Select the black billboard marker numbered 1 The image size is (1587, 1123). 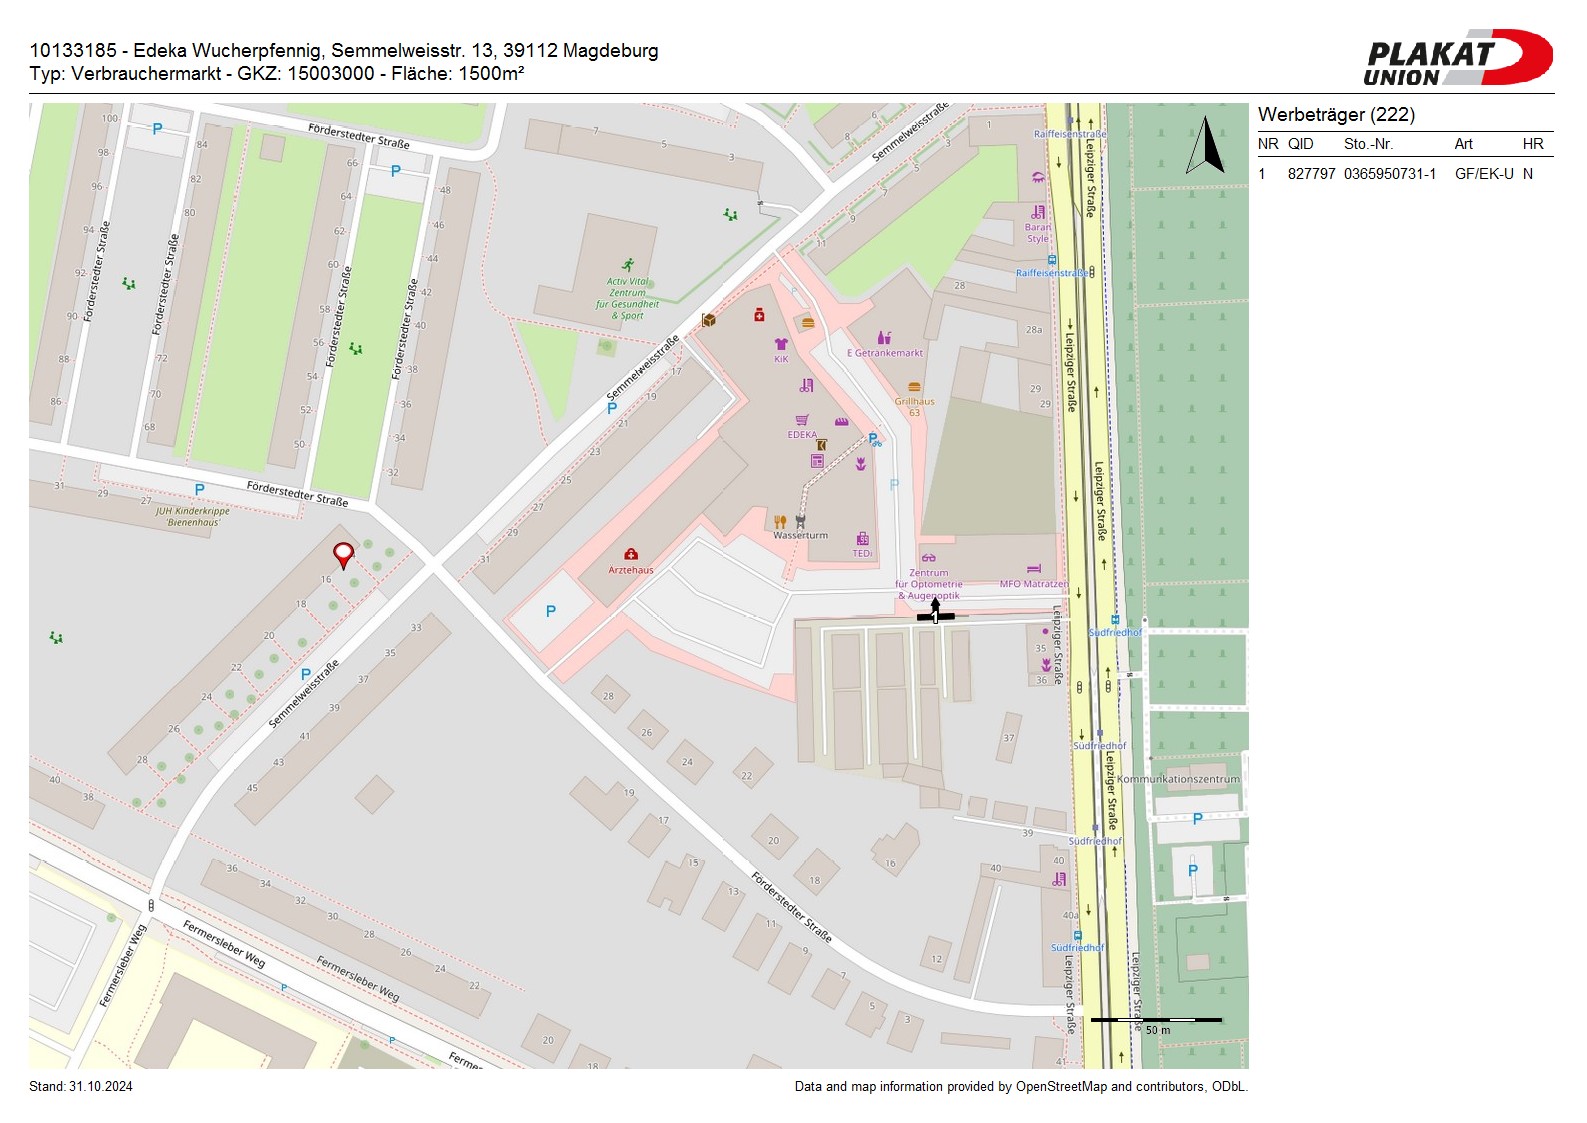935,615
